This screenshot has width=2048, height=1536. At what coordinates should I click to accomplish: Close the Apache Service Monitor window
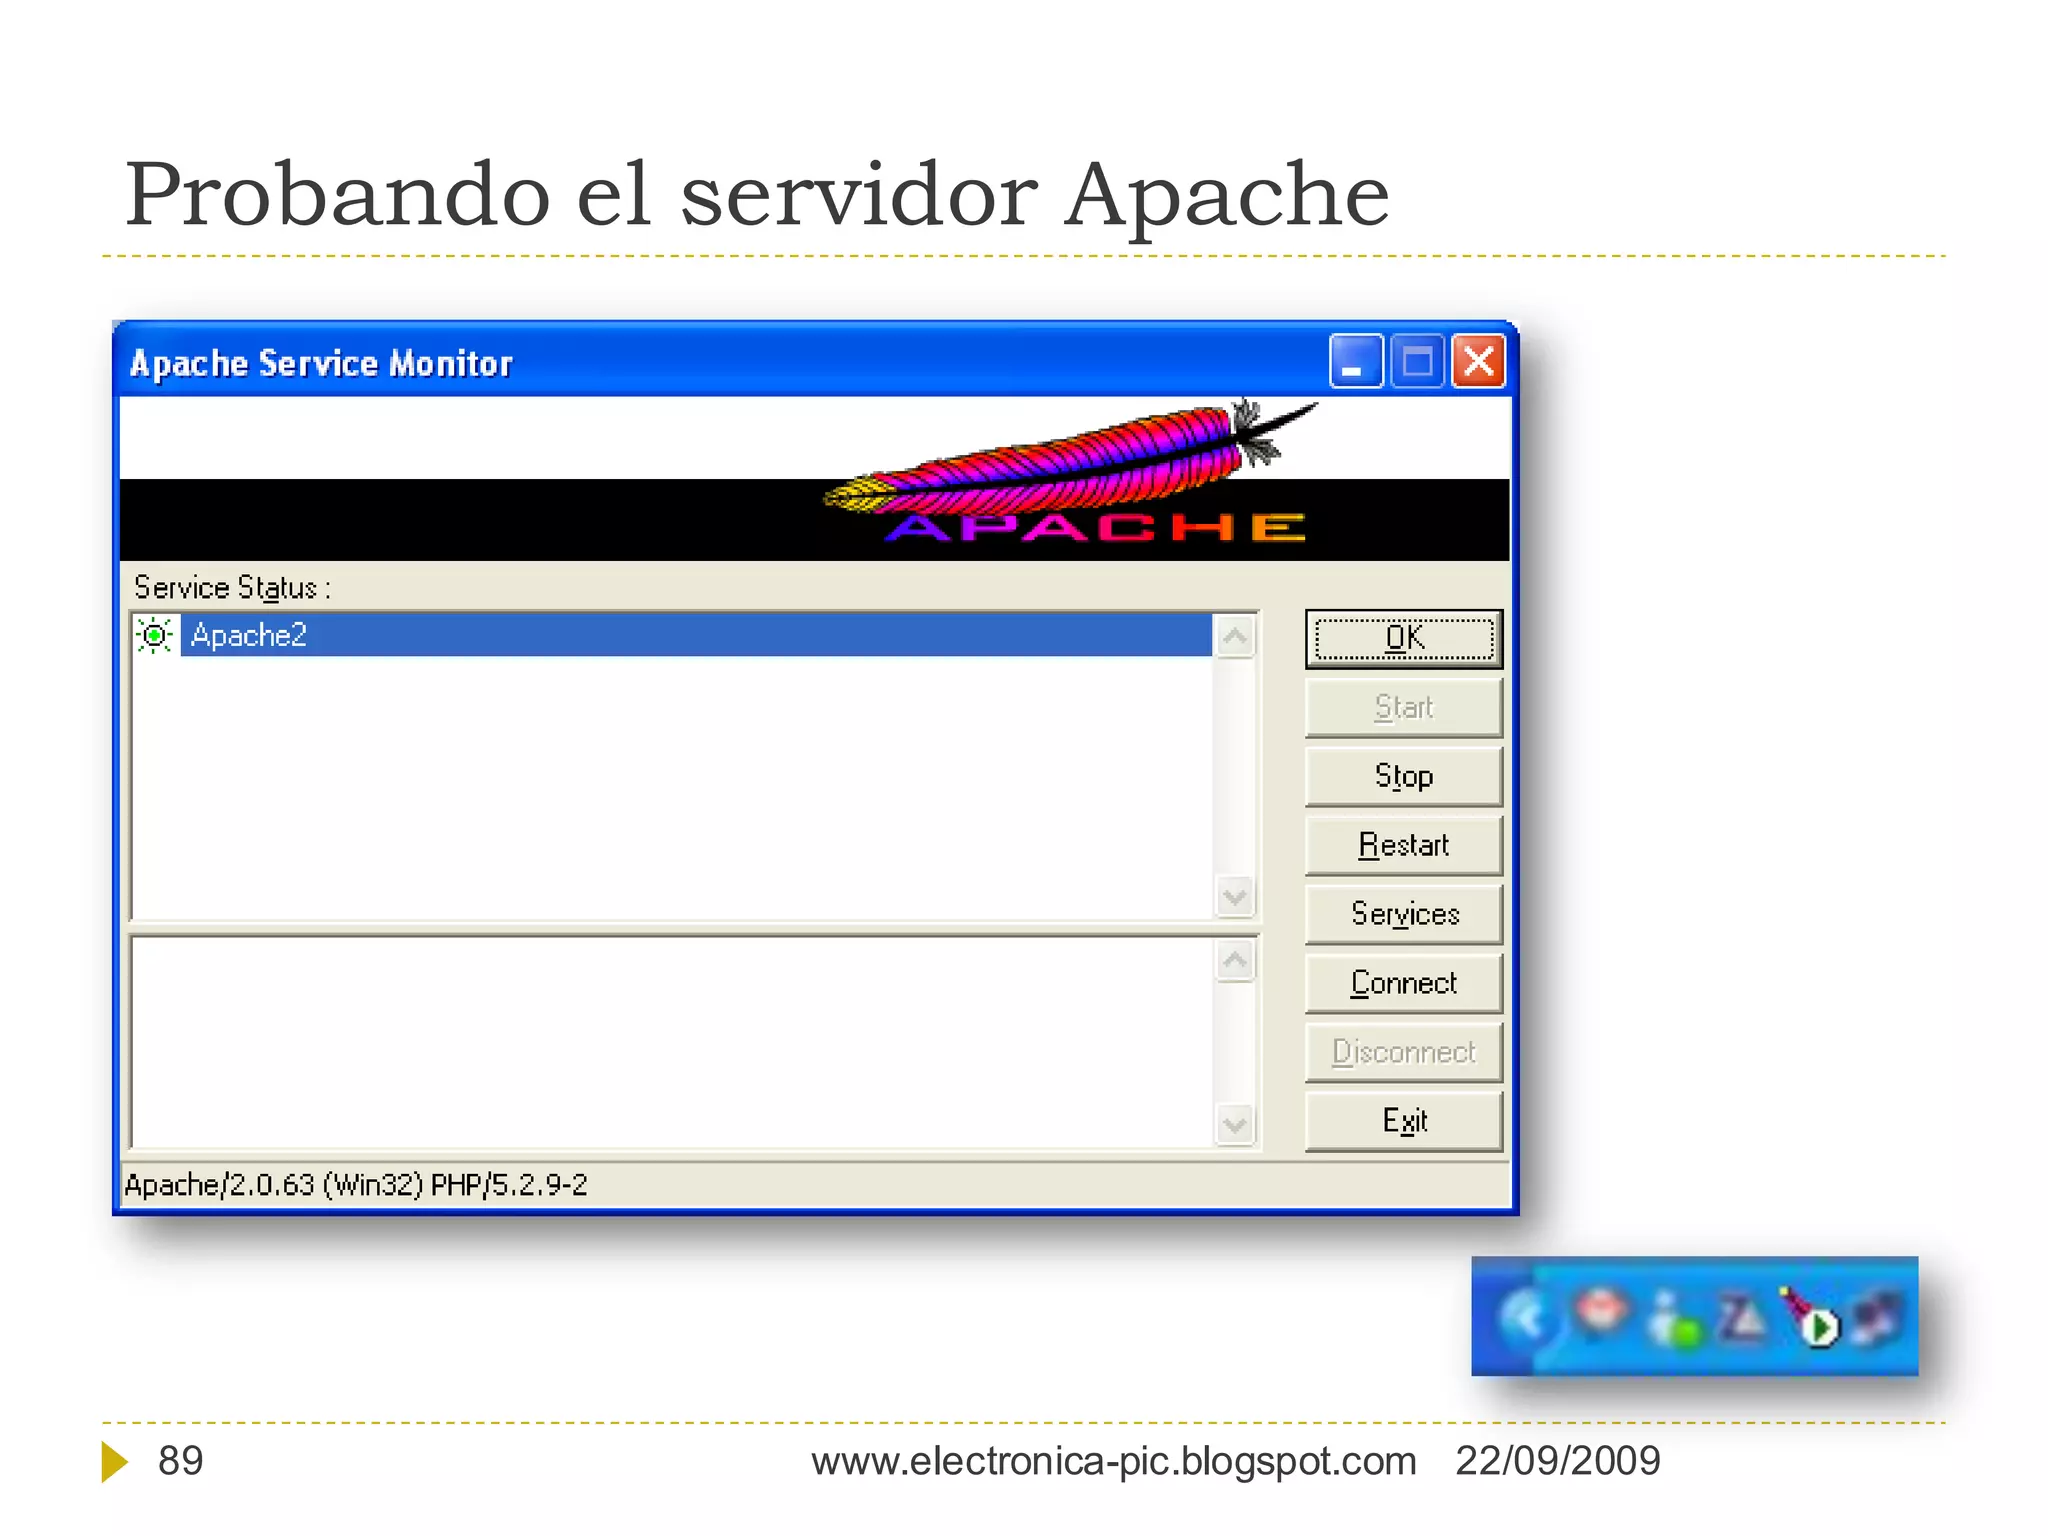click(x=1479, y=361)
